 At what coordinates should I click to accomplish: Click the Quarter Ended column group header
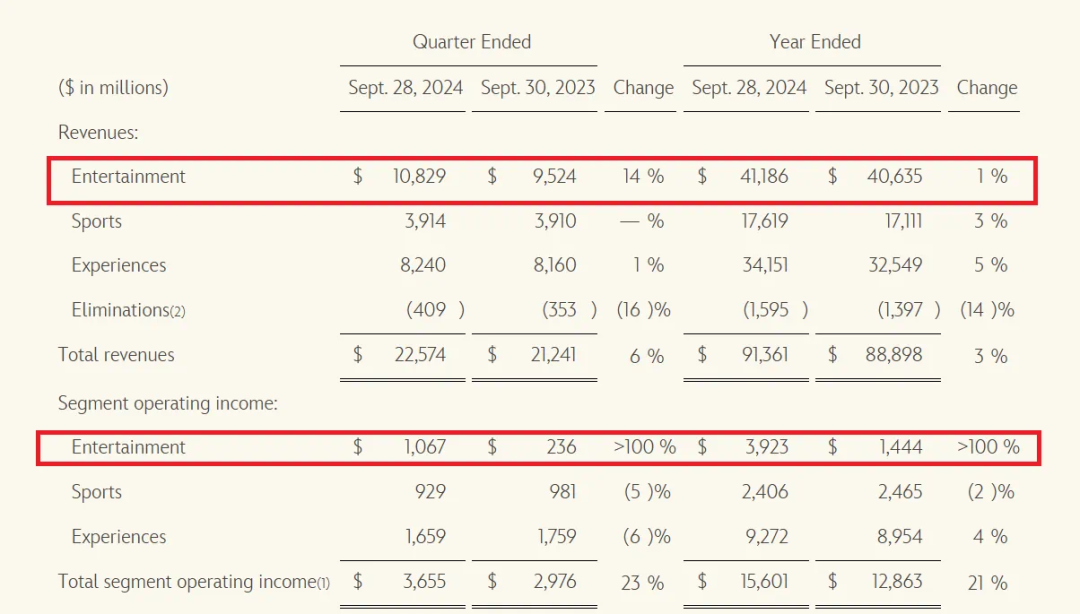pos(471,42)
